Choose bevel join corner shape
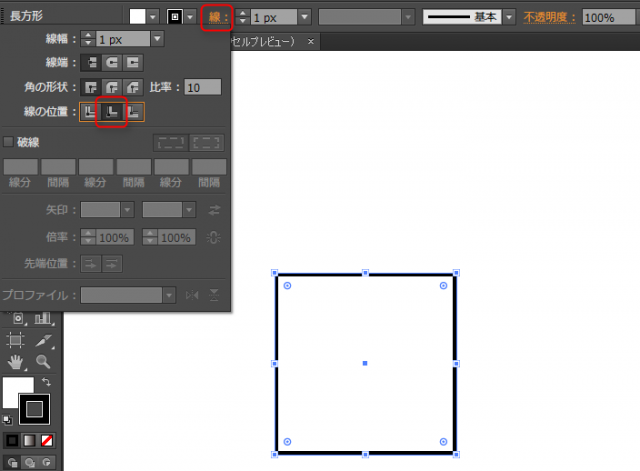640x471 pixels. click(133, 88)
